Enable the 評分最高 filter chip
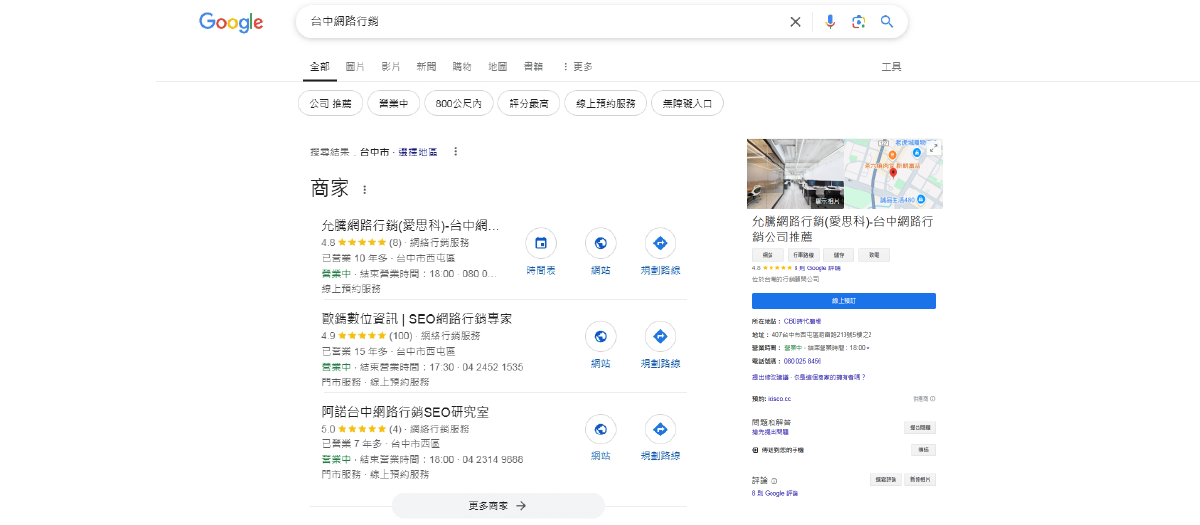 pyautogui.click(x=528, y=103)
